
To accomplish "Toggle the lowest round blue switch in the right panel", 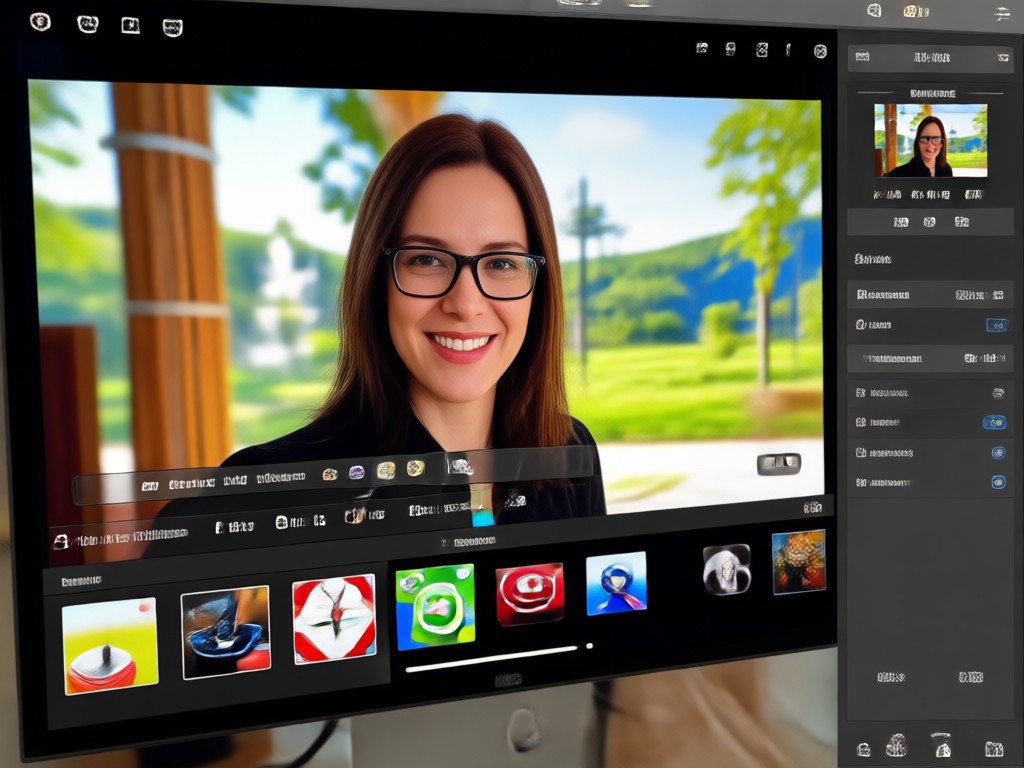I will click(x=999, y=483).
